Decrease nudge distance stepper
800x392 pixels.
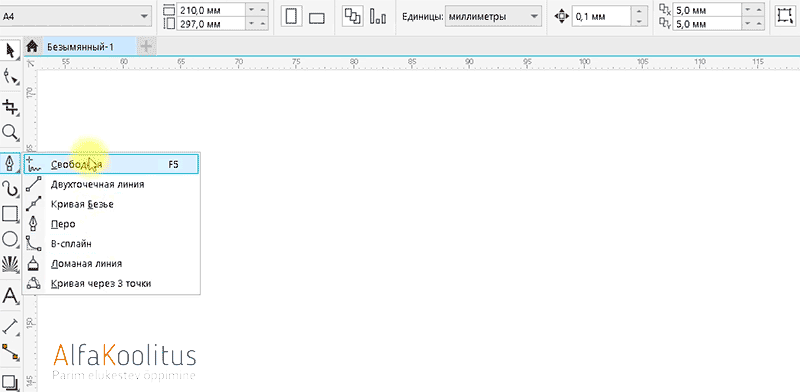(x=639, y=22)
